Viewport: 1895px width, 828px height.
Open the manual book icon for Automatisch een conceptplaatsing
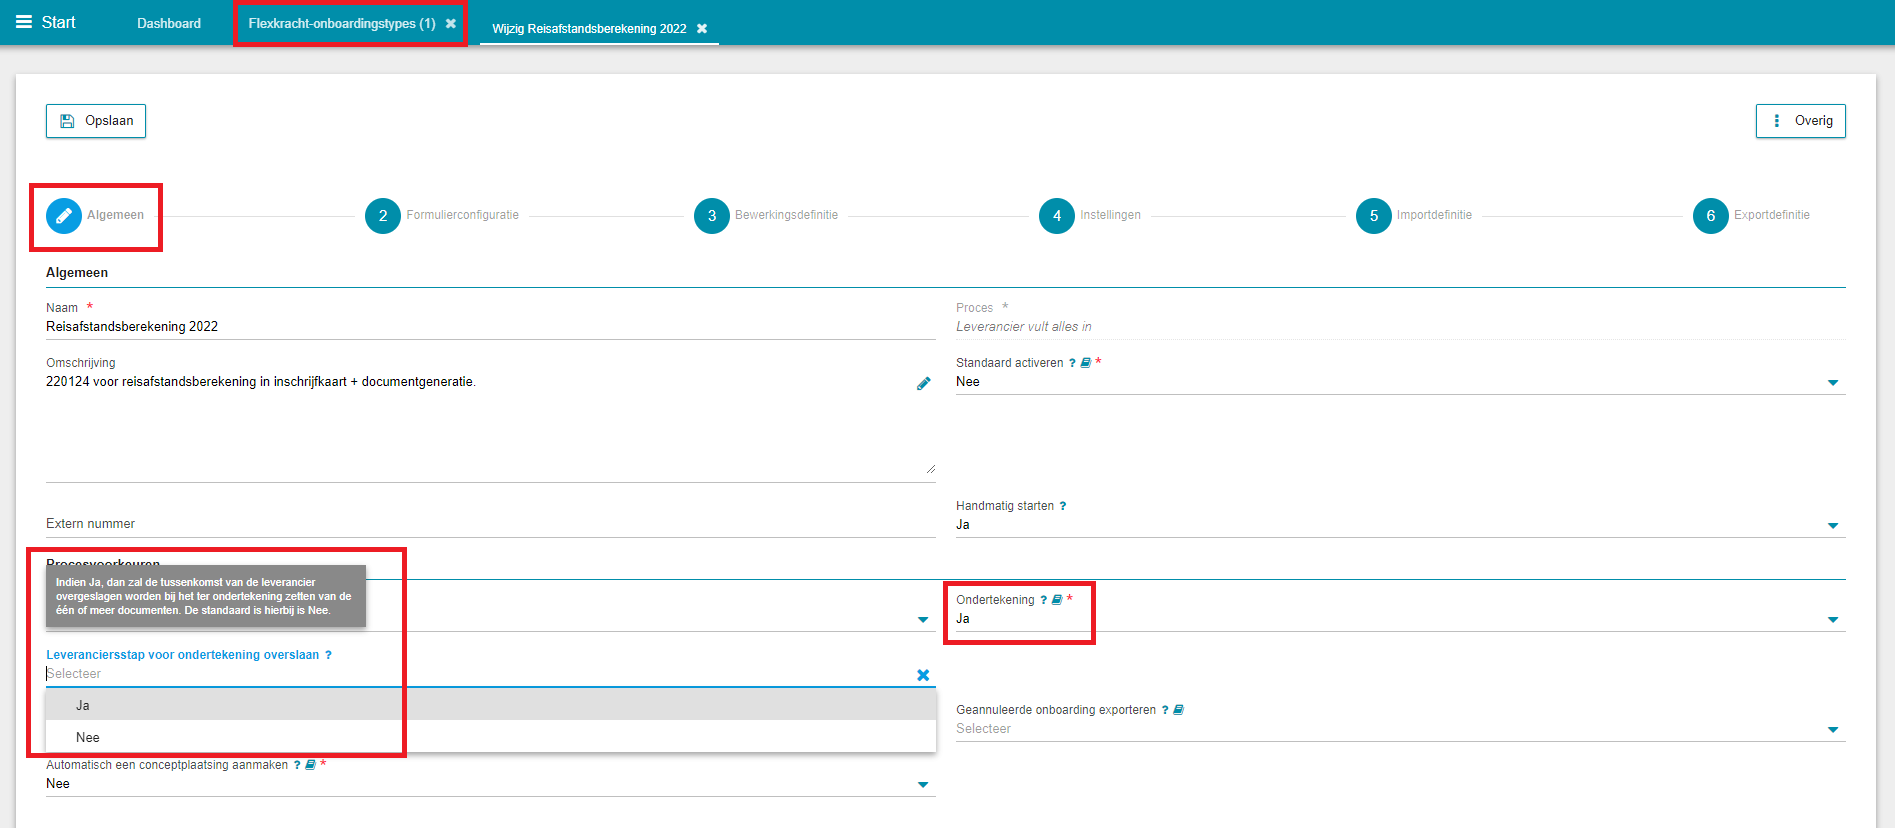(x=310, y=765)
